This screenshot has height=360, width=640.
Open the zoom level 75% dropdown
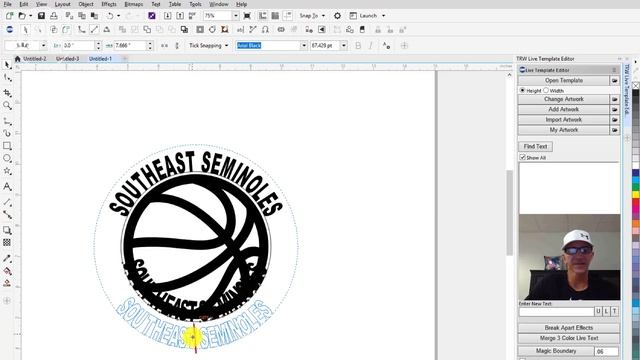click(x=236, y=16)
